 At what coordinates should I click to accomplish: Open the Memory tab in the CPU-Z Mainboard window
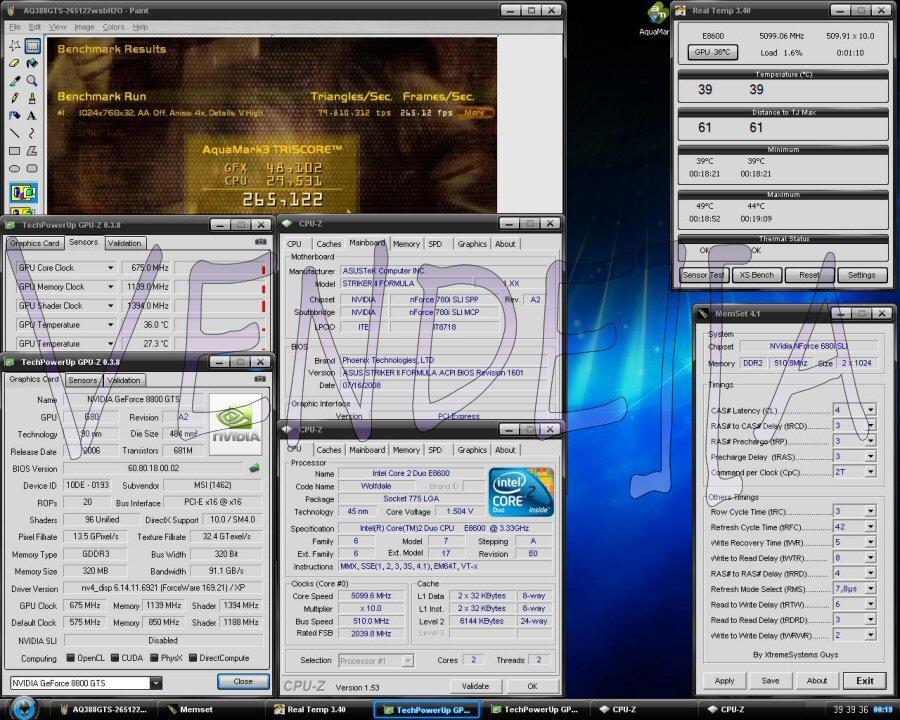click(406, 244)
